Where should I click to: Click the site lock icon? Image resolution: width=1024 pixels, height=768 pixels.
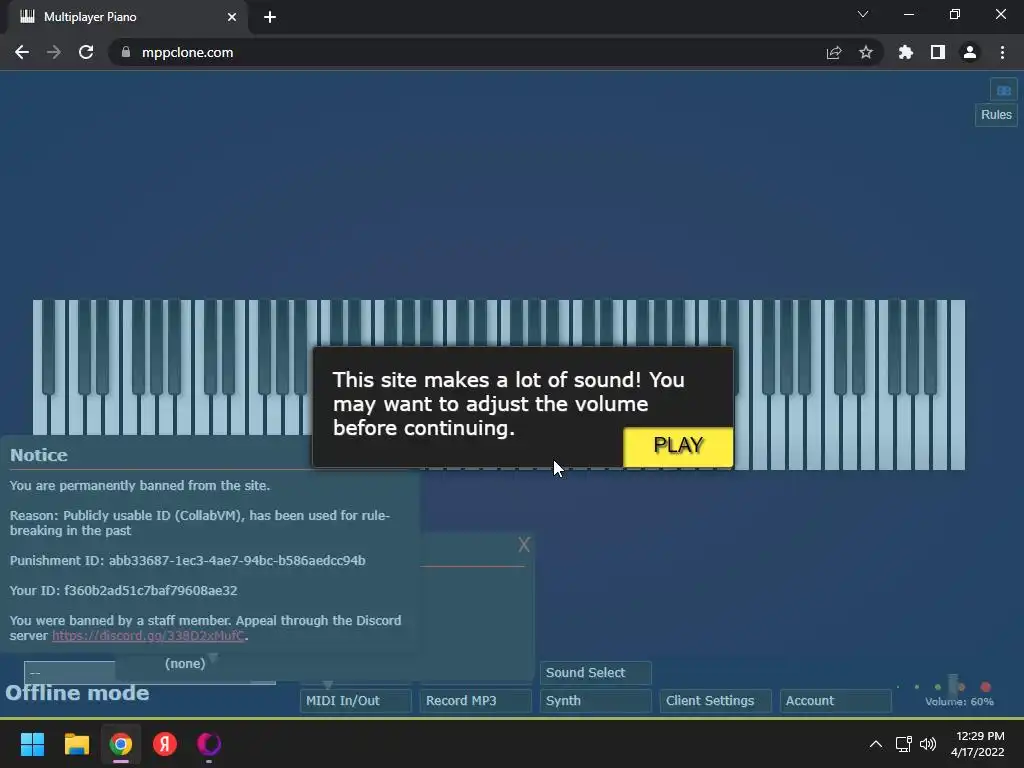[x=126, y=52]
